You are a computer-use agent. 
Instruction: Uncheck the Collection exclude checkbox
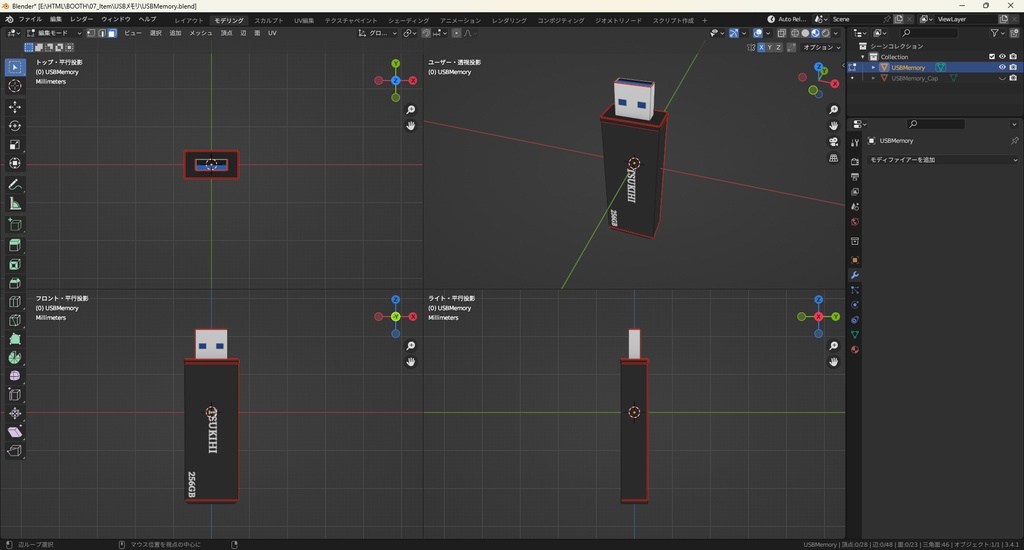992,56
